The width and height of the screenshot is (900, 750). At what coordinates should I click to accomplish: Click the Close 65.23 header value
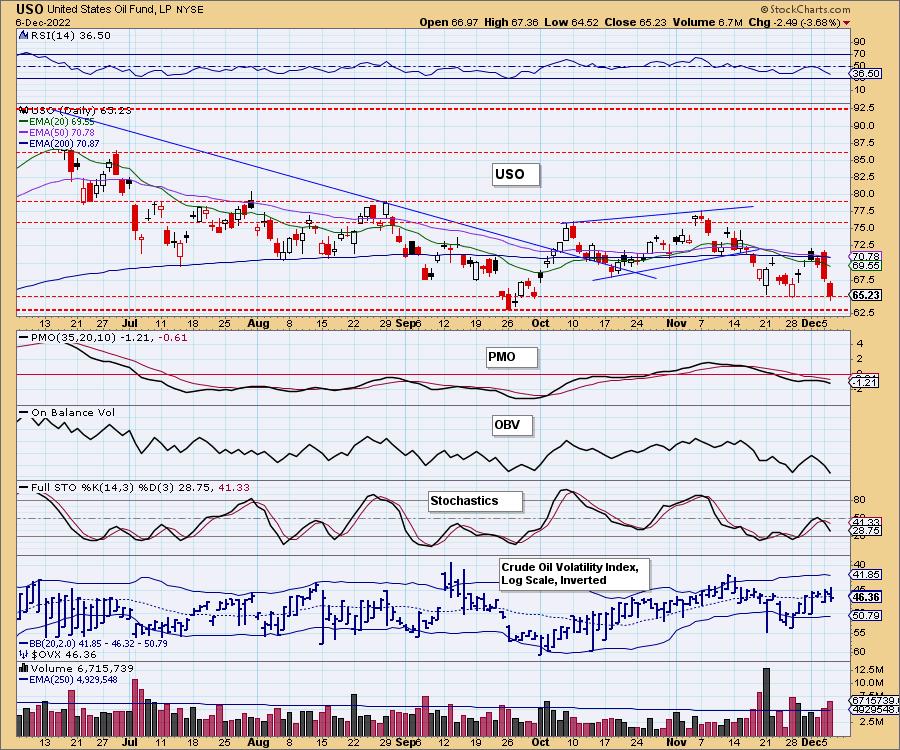pos(635,22)
